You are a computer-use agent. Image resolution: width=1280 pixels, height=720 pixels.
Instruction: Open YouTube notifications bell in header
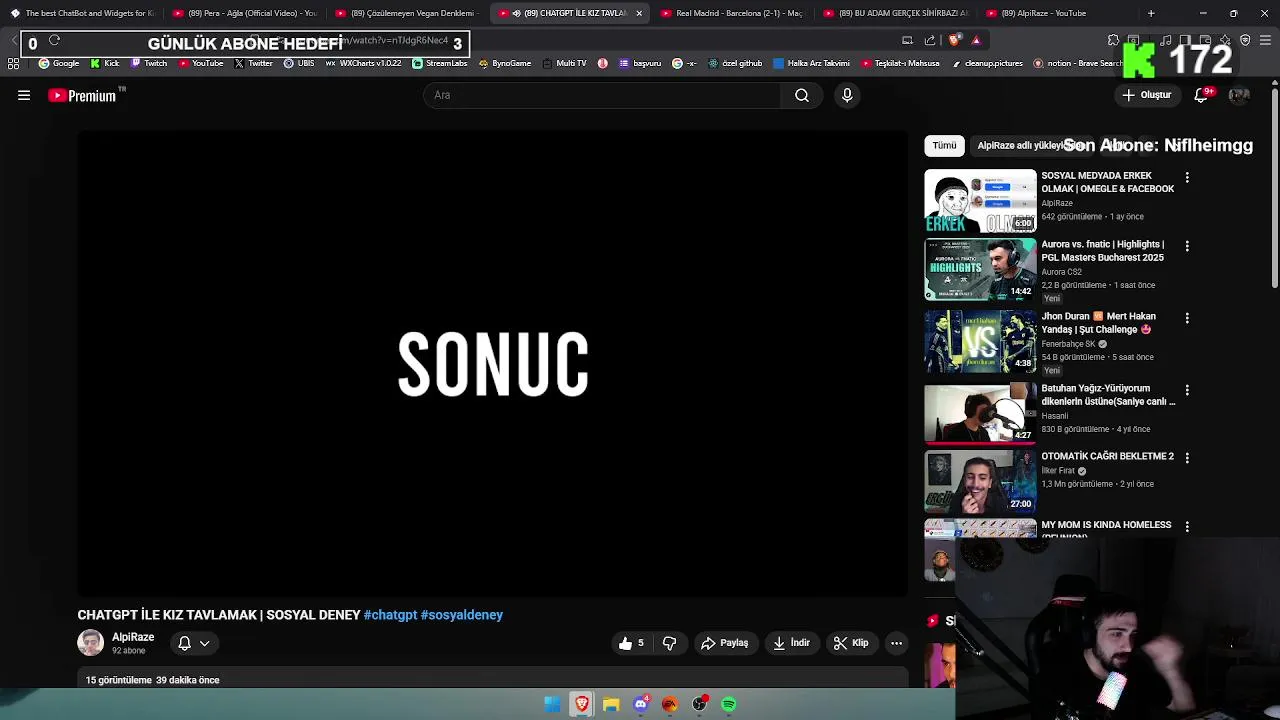point(1201,95)
